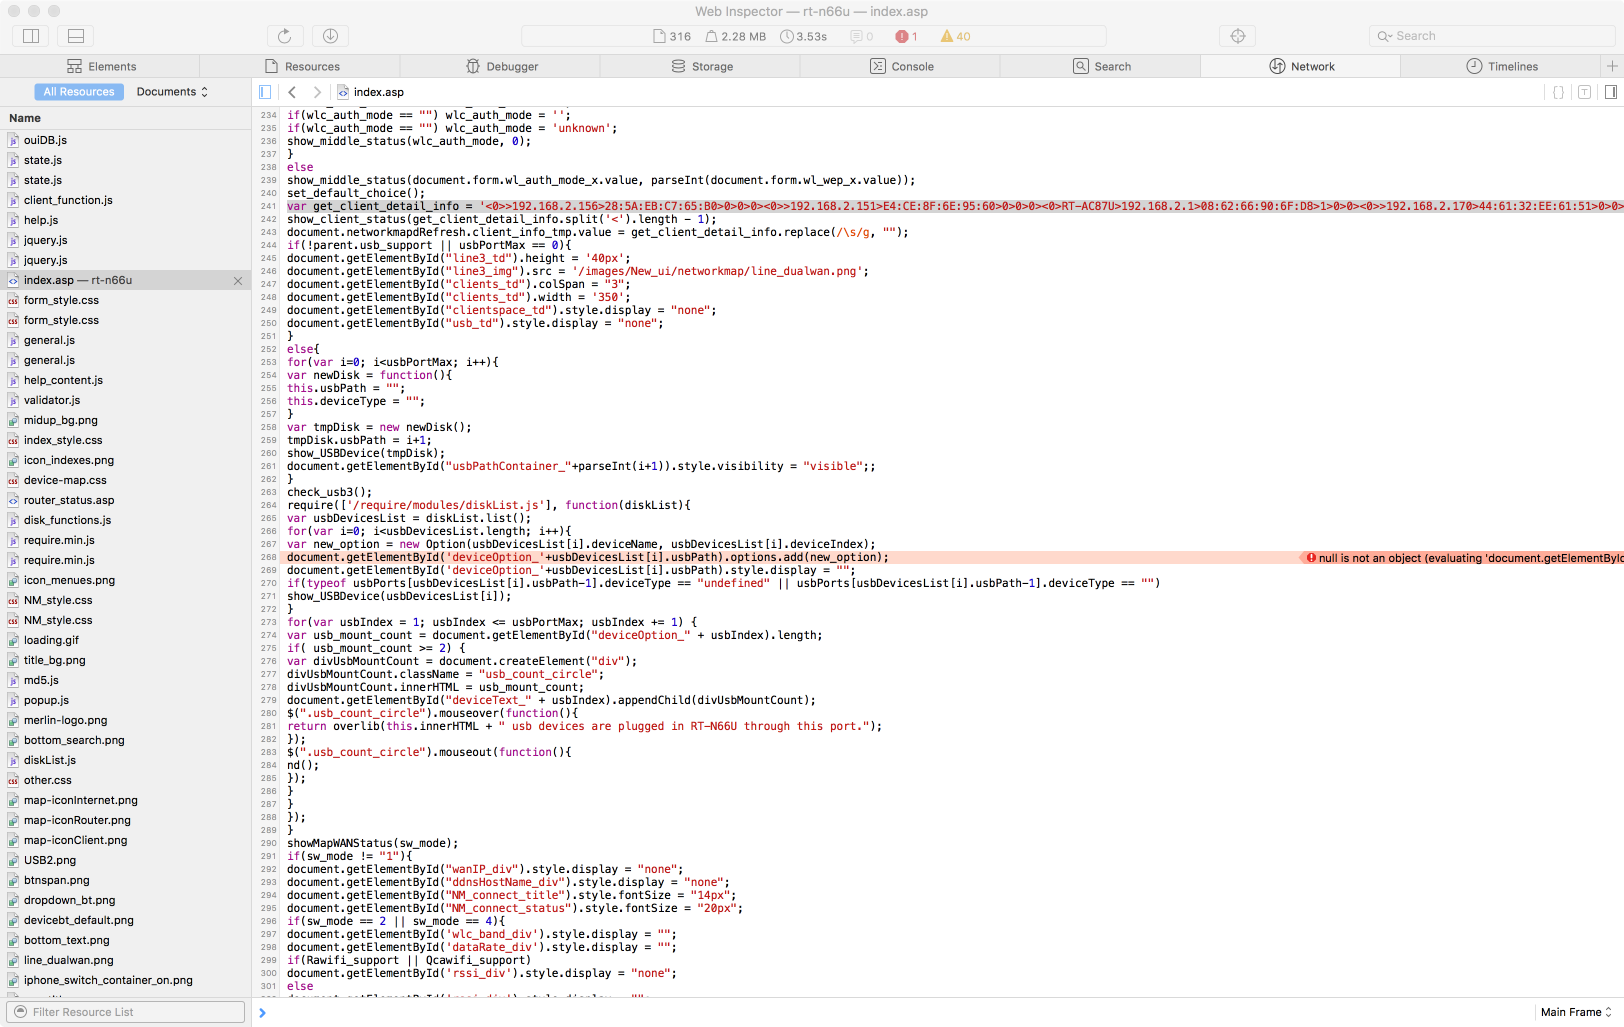Focus the Filter Resource List field
This screenshot has width=1624, height=1027.
[126, 1012]
